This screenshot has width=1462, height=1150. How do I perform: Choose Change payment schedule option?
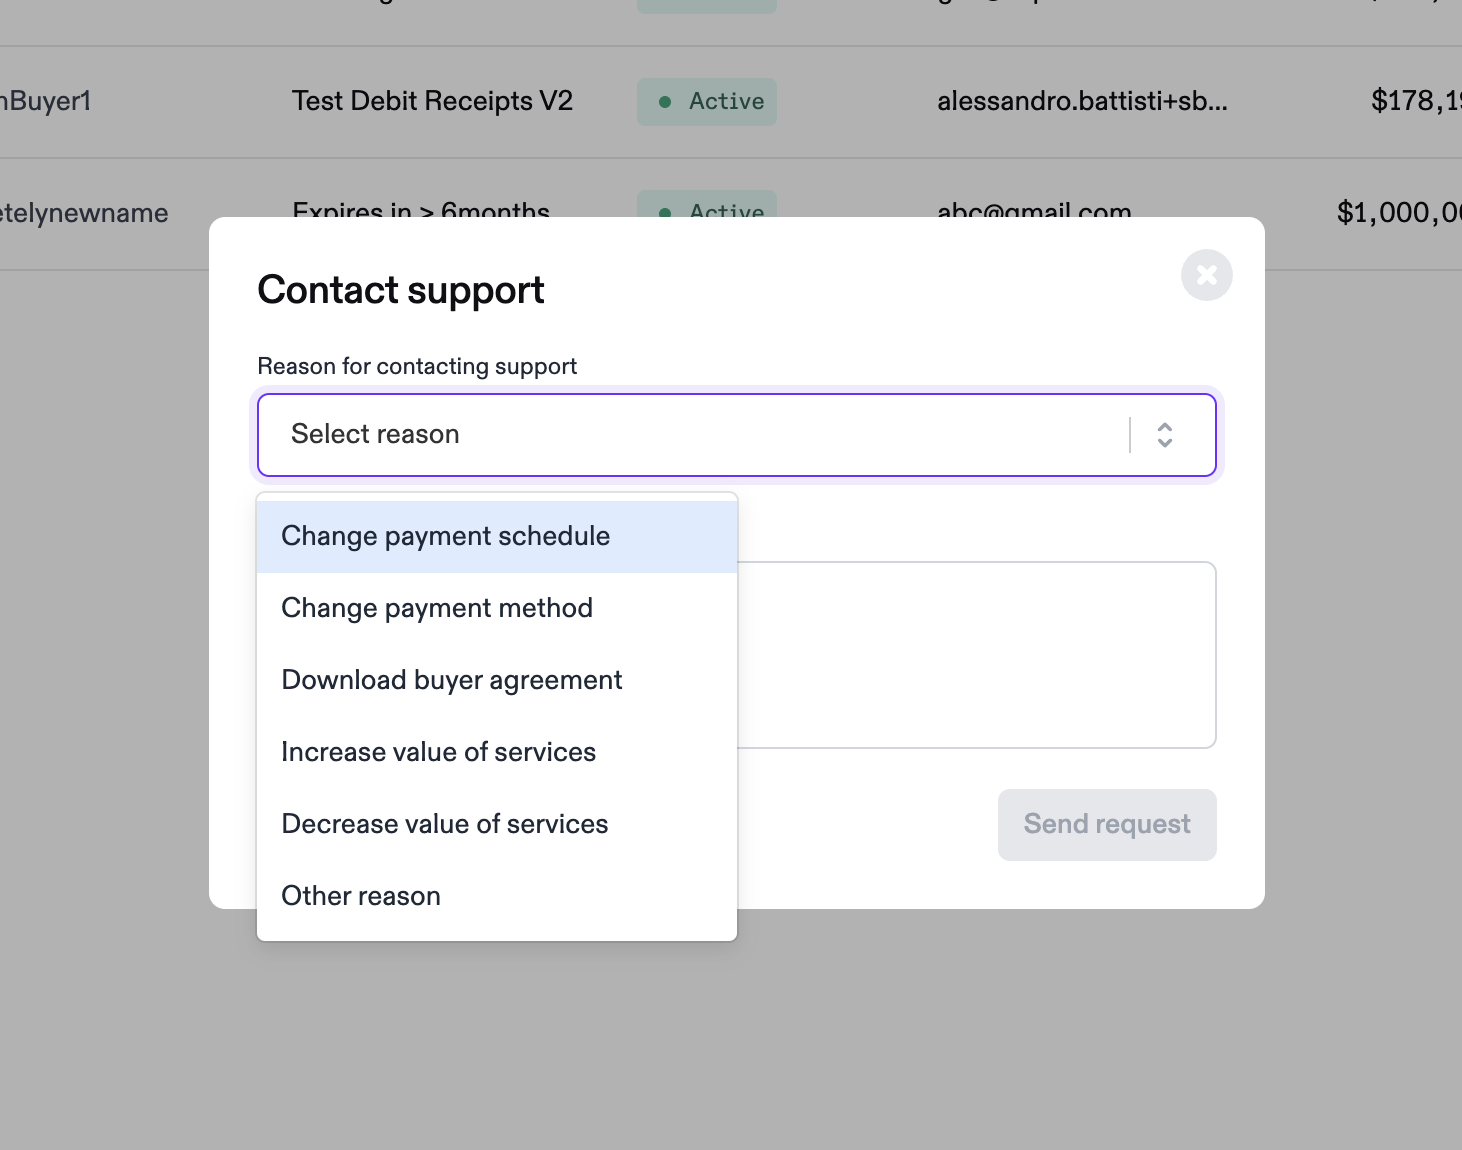coord(497,537)
